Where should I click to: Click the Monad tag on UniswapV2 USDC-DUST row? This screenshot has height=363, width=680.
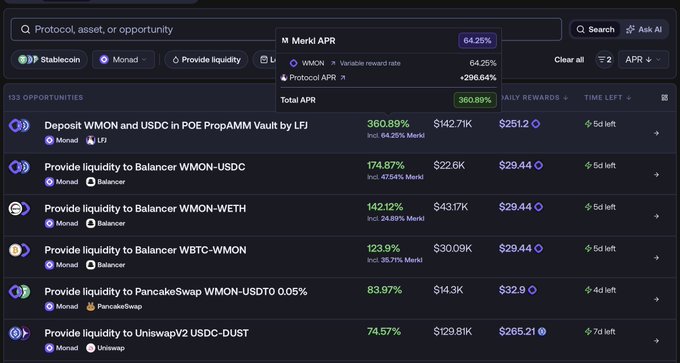pos(62,348)
